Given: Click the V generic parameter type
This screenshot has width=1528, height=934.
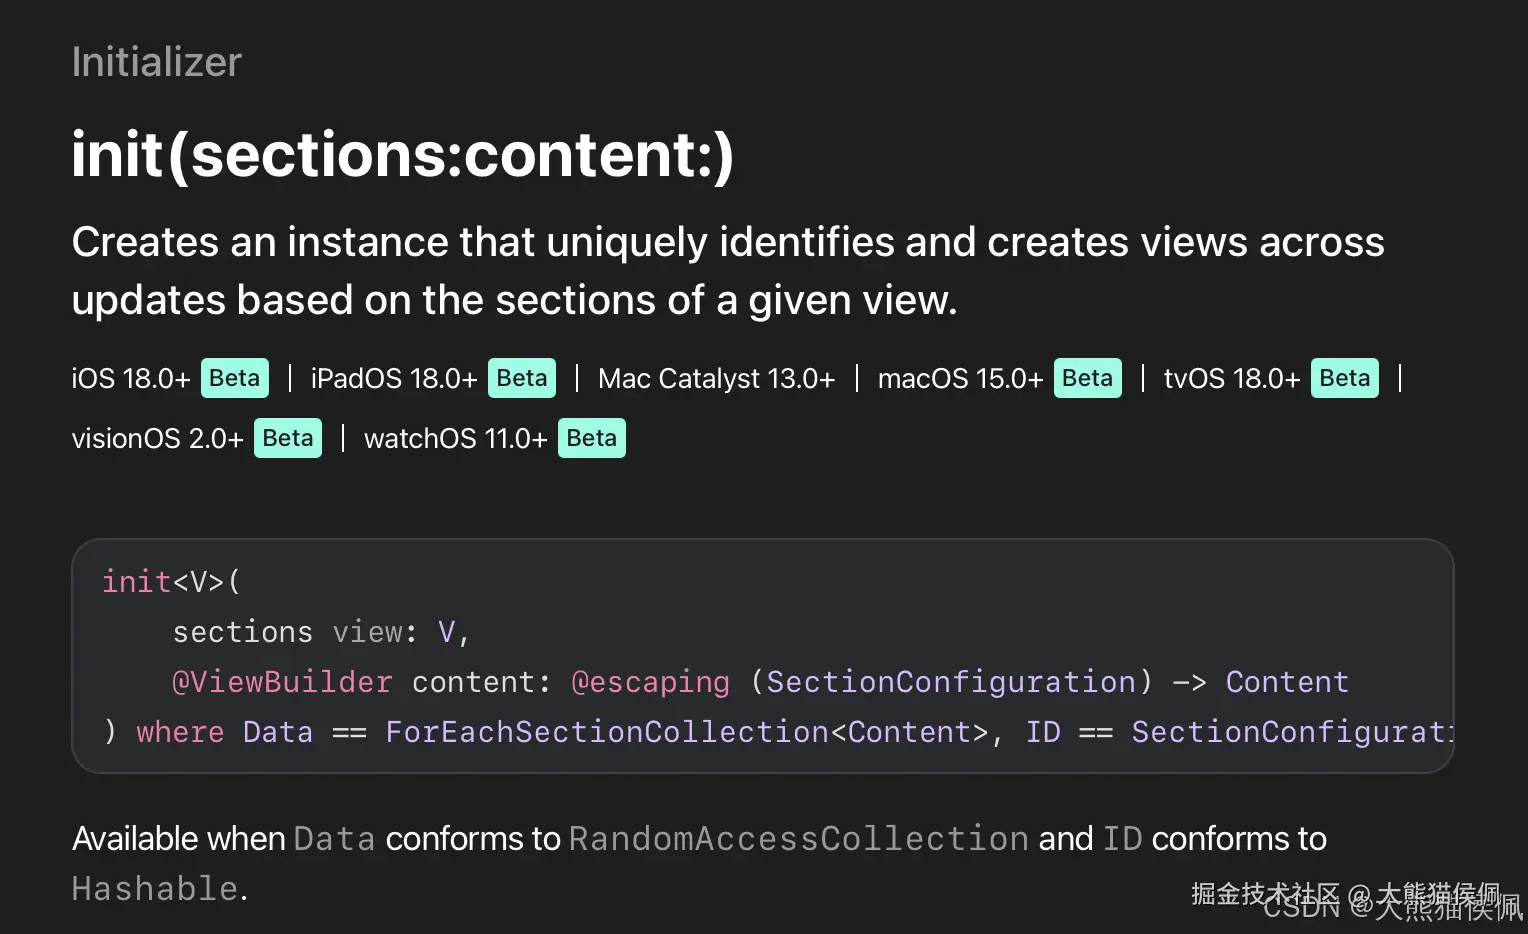Looking at the screenshot, I should pos(446,632).
